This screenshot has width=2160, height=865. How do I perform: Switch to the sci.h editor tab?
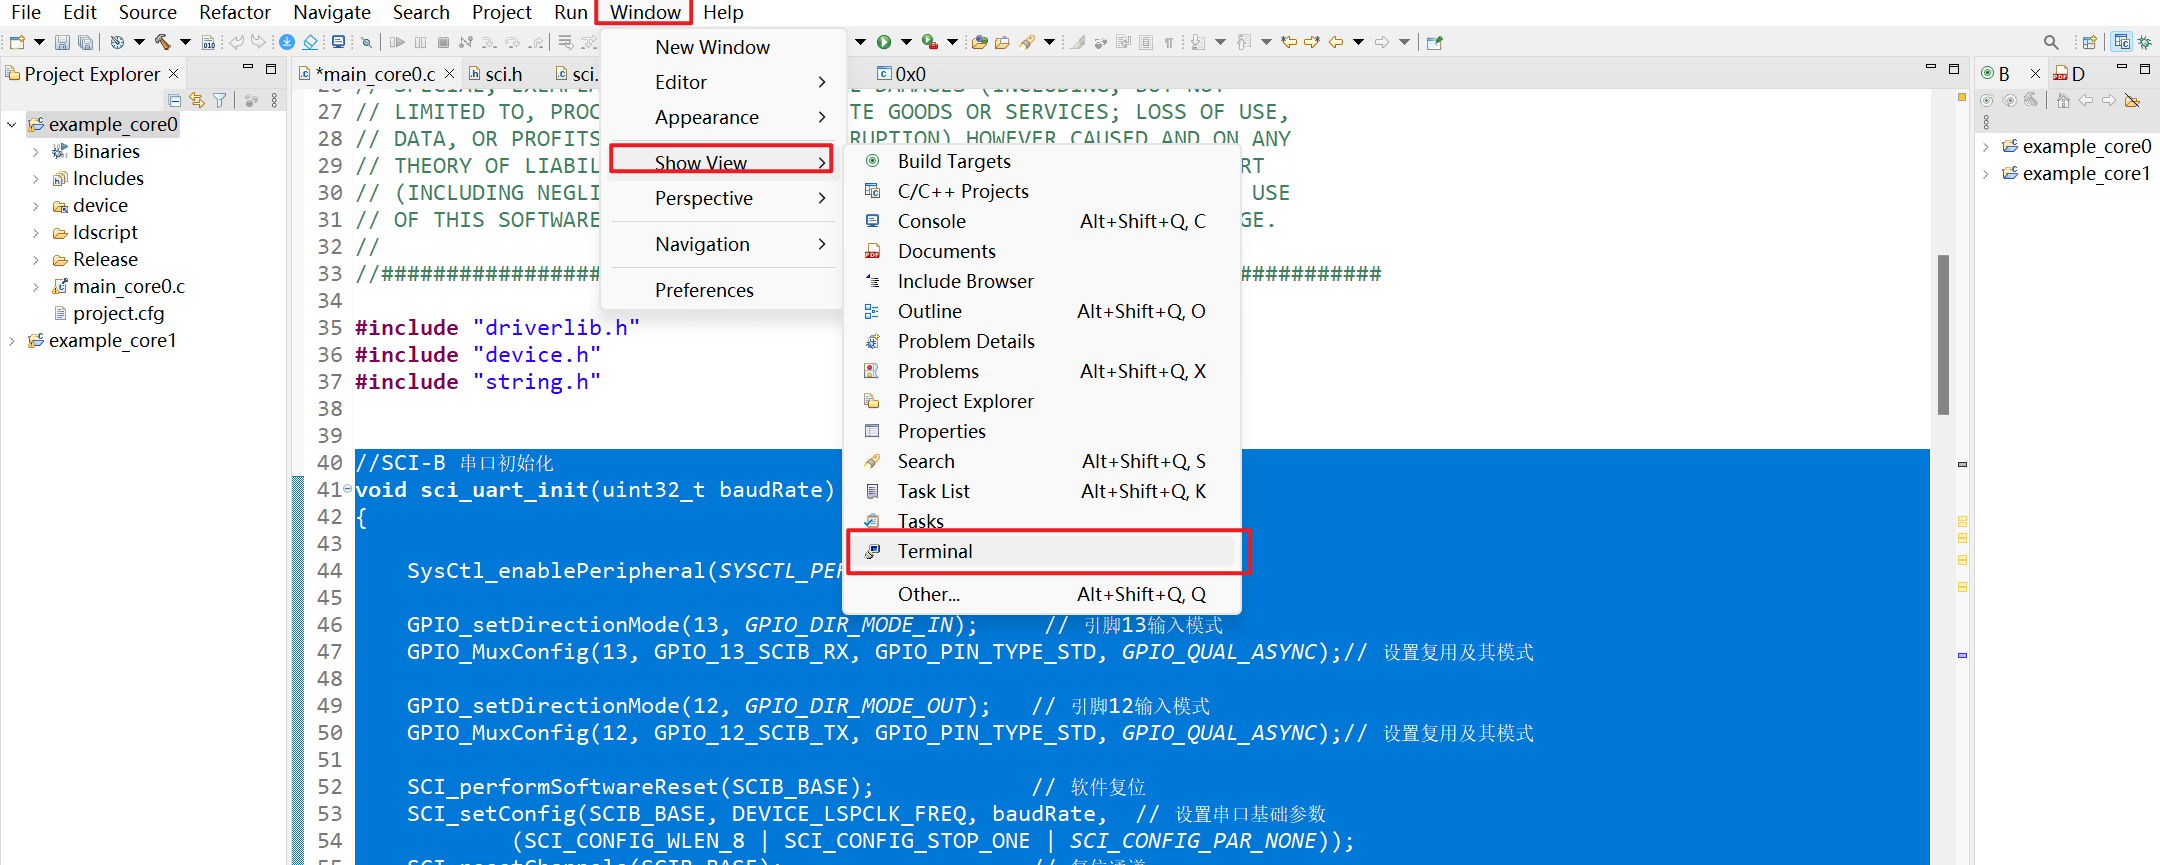(504, 74)
